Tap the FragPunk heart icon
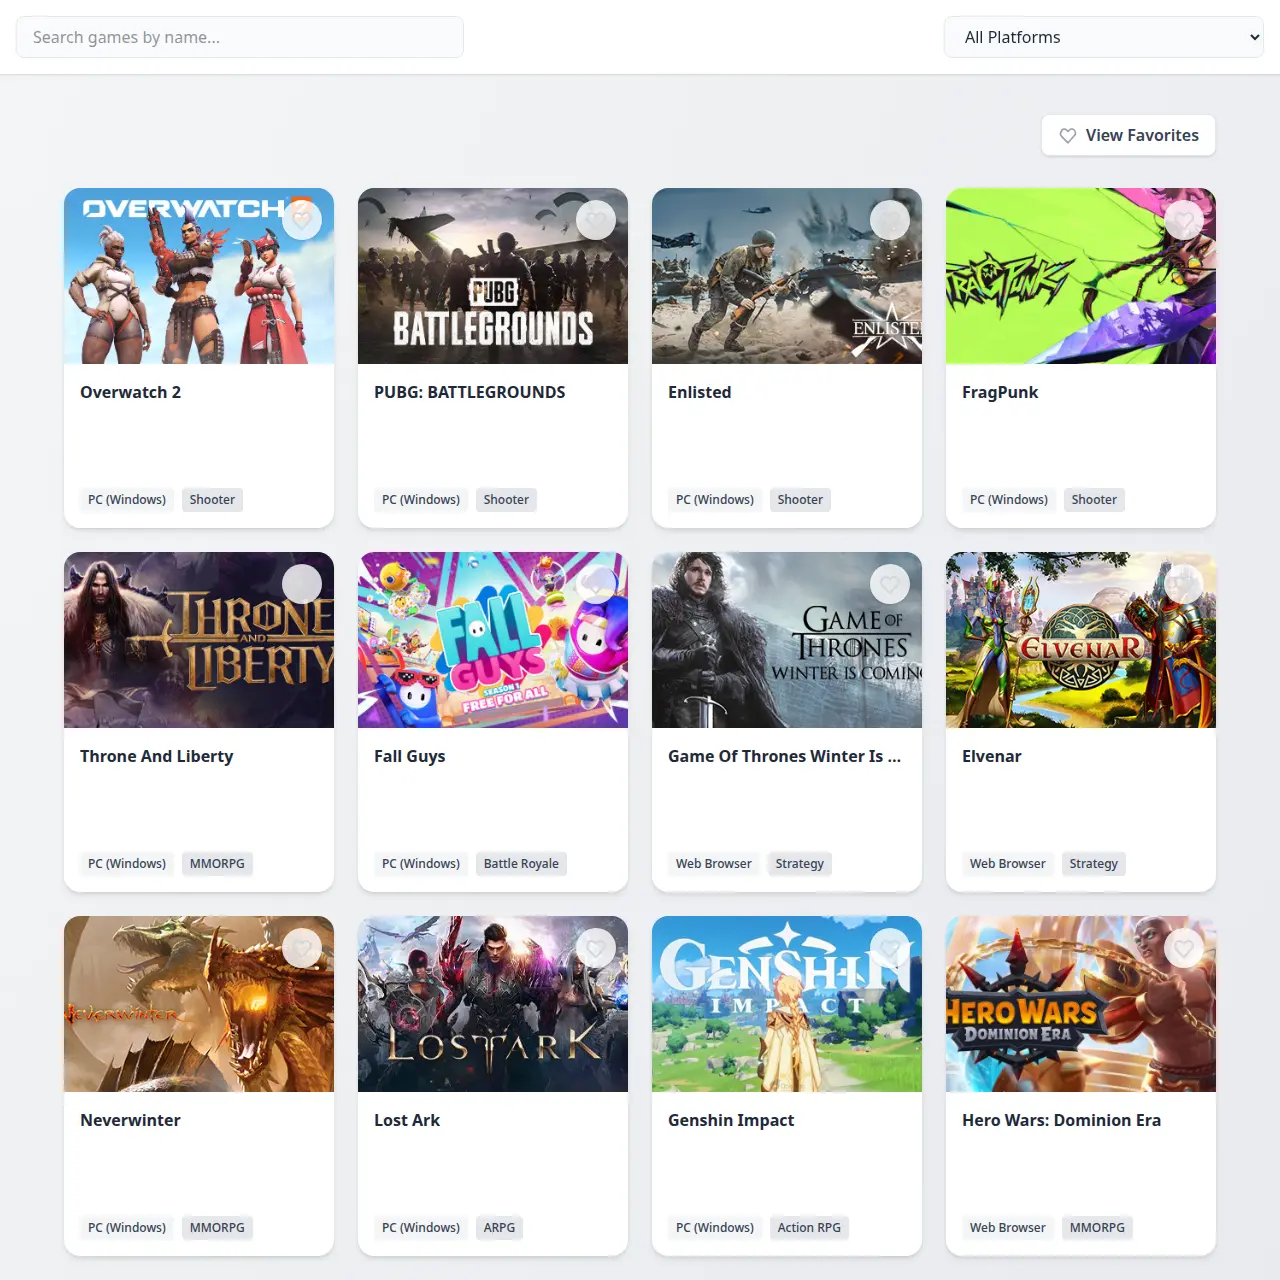The image size is (1280, 1280). 1183,220
